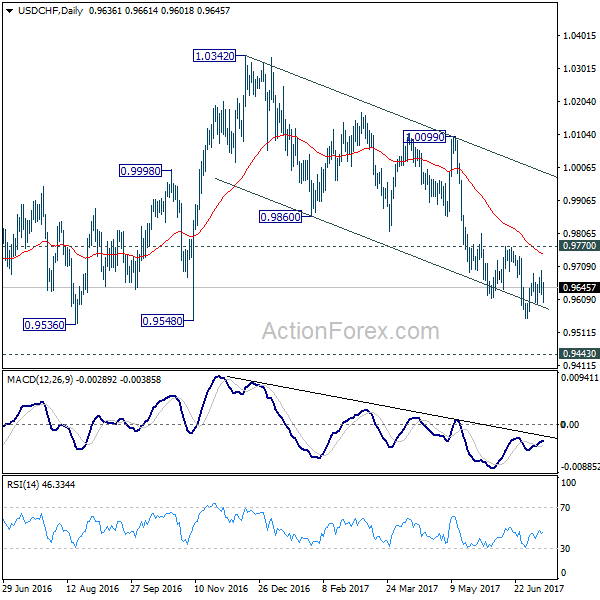
Task: Click the 9 May 2017 date label
Action: [x=475, y=588]
